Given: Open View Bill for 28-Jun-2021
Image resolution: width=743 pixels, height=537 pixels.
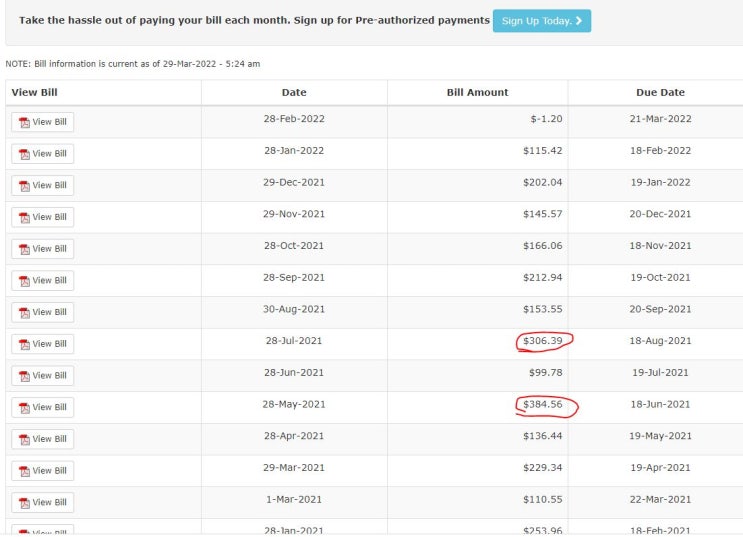Looking at the screenshot, I should pyautogui.click(x=43, y=376).
